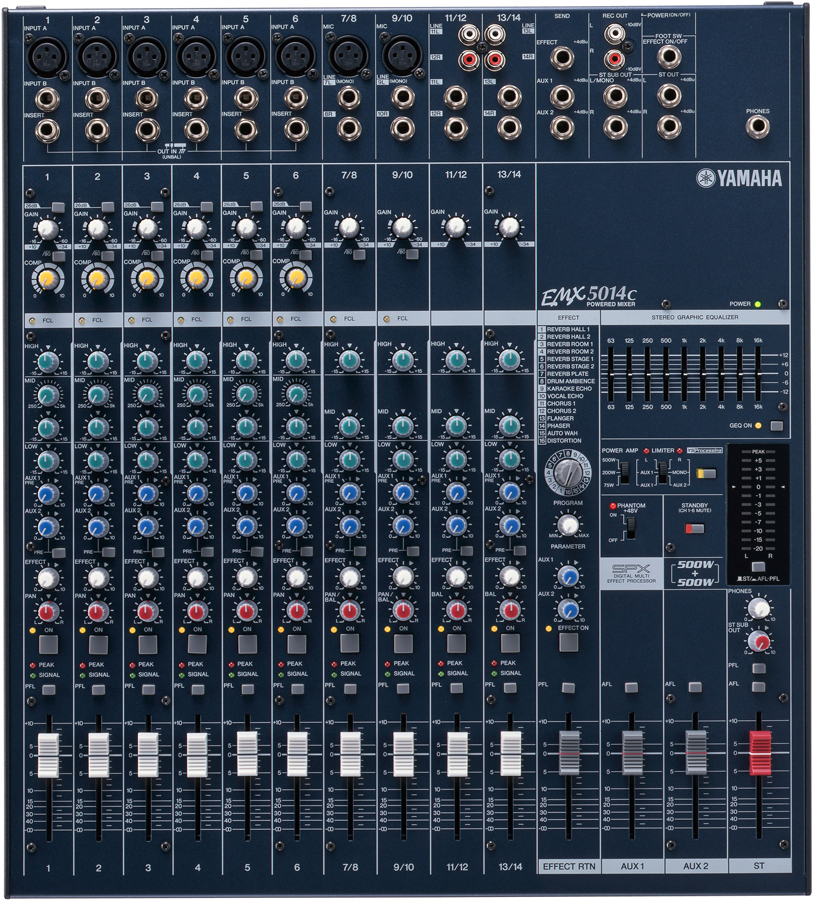Enable AFL on the AUX 1 master
This screenshot has width=813, height=900.
pos(632,687)
